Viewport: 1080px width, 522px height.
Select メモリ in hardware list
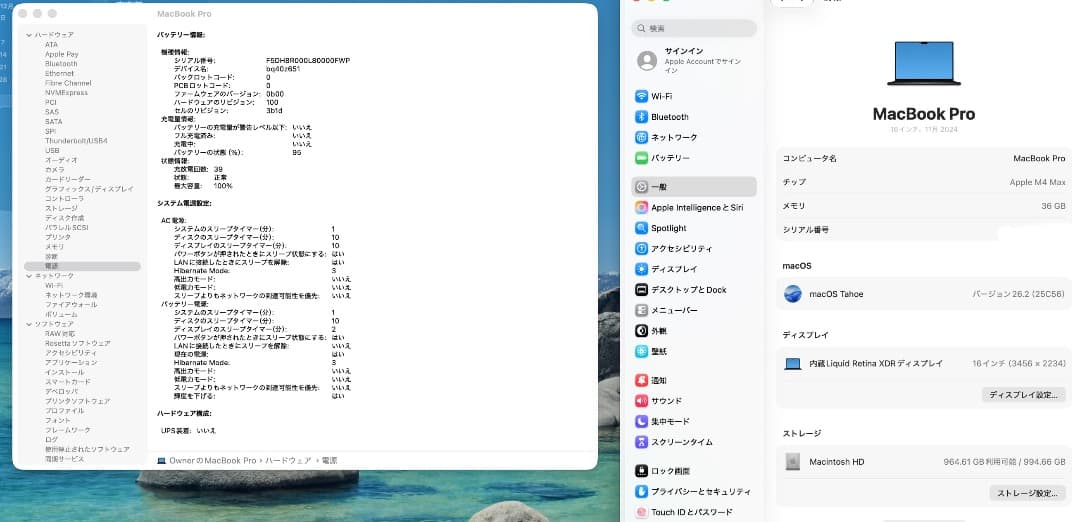[54, 247]
